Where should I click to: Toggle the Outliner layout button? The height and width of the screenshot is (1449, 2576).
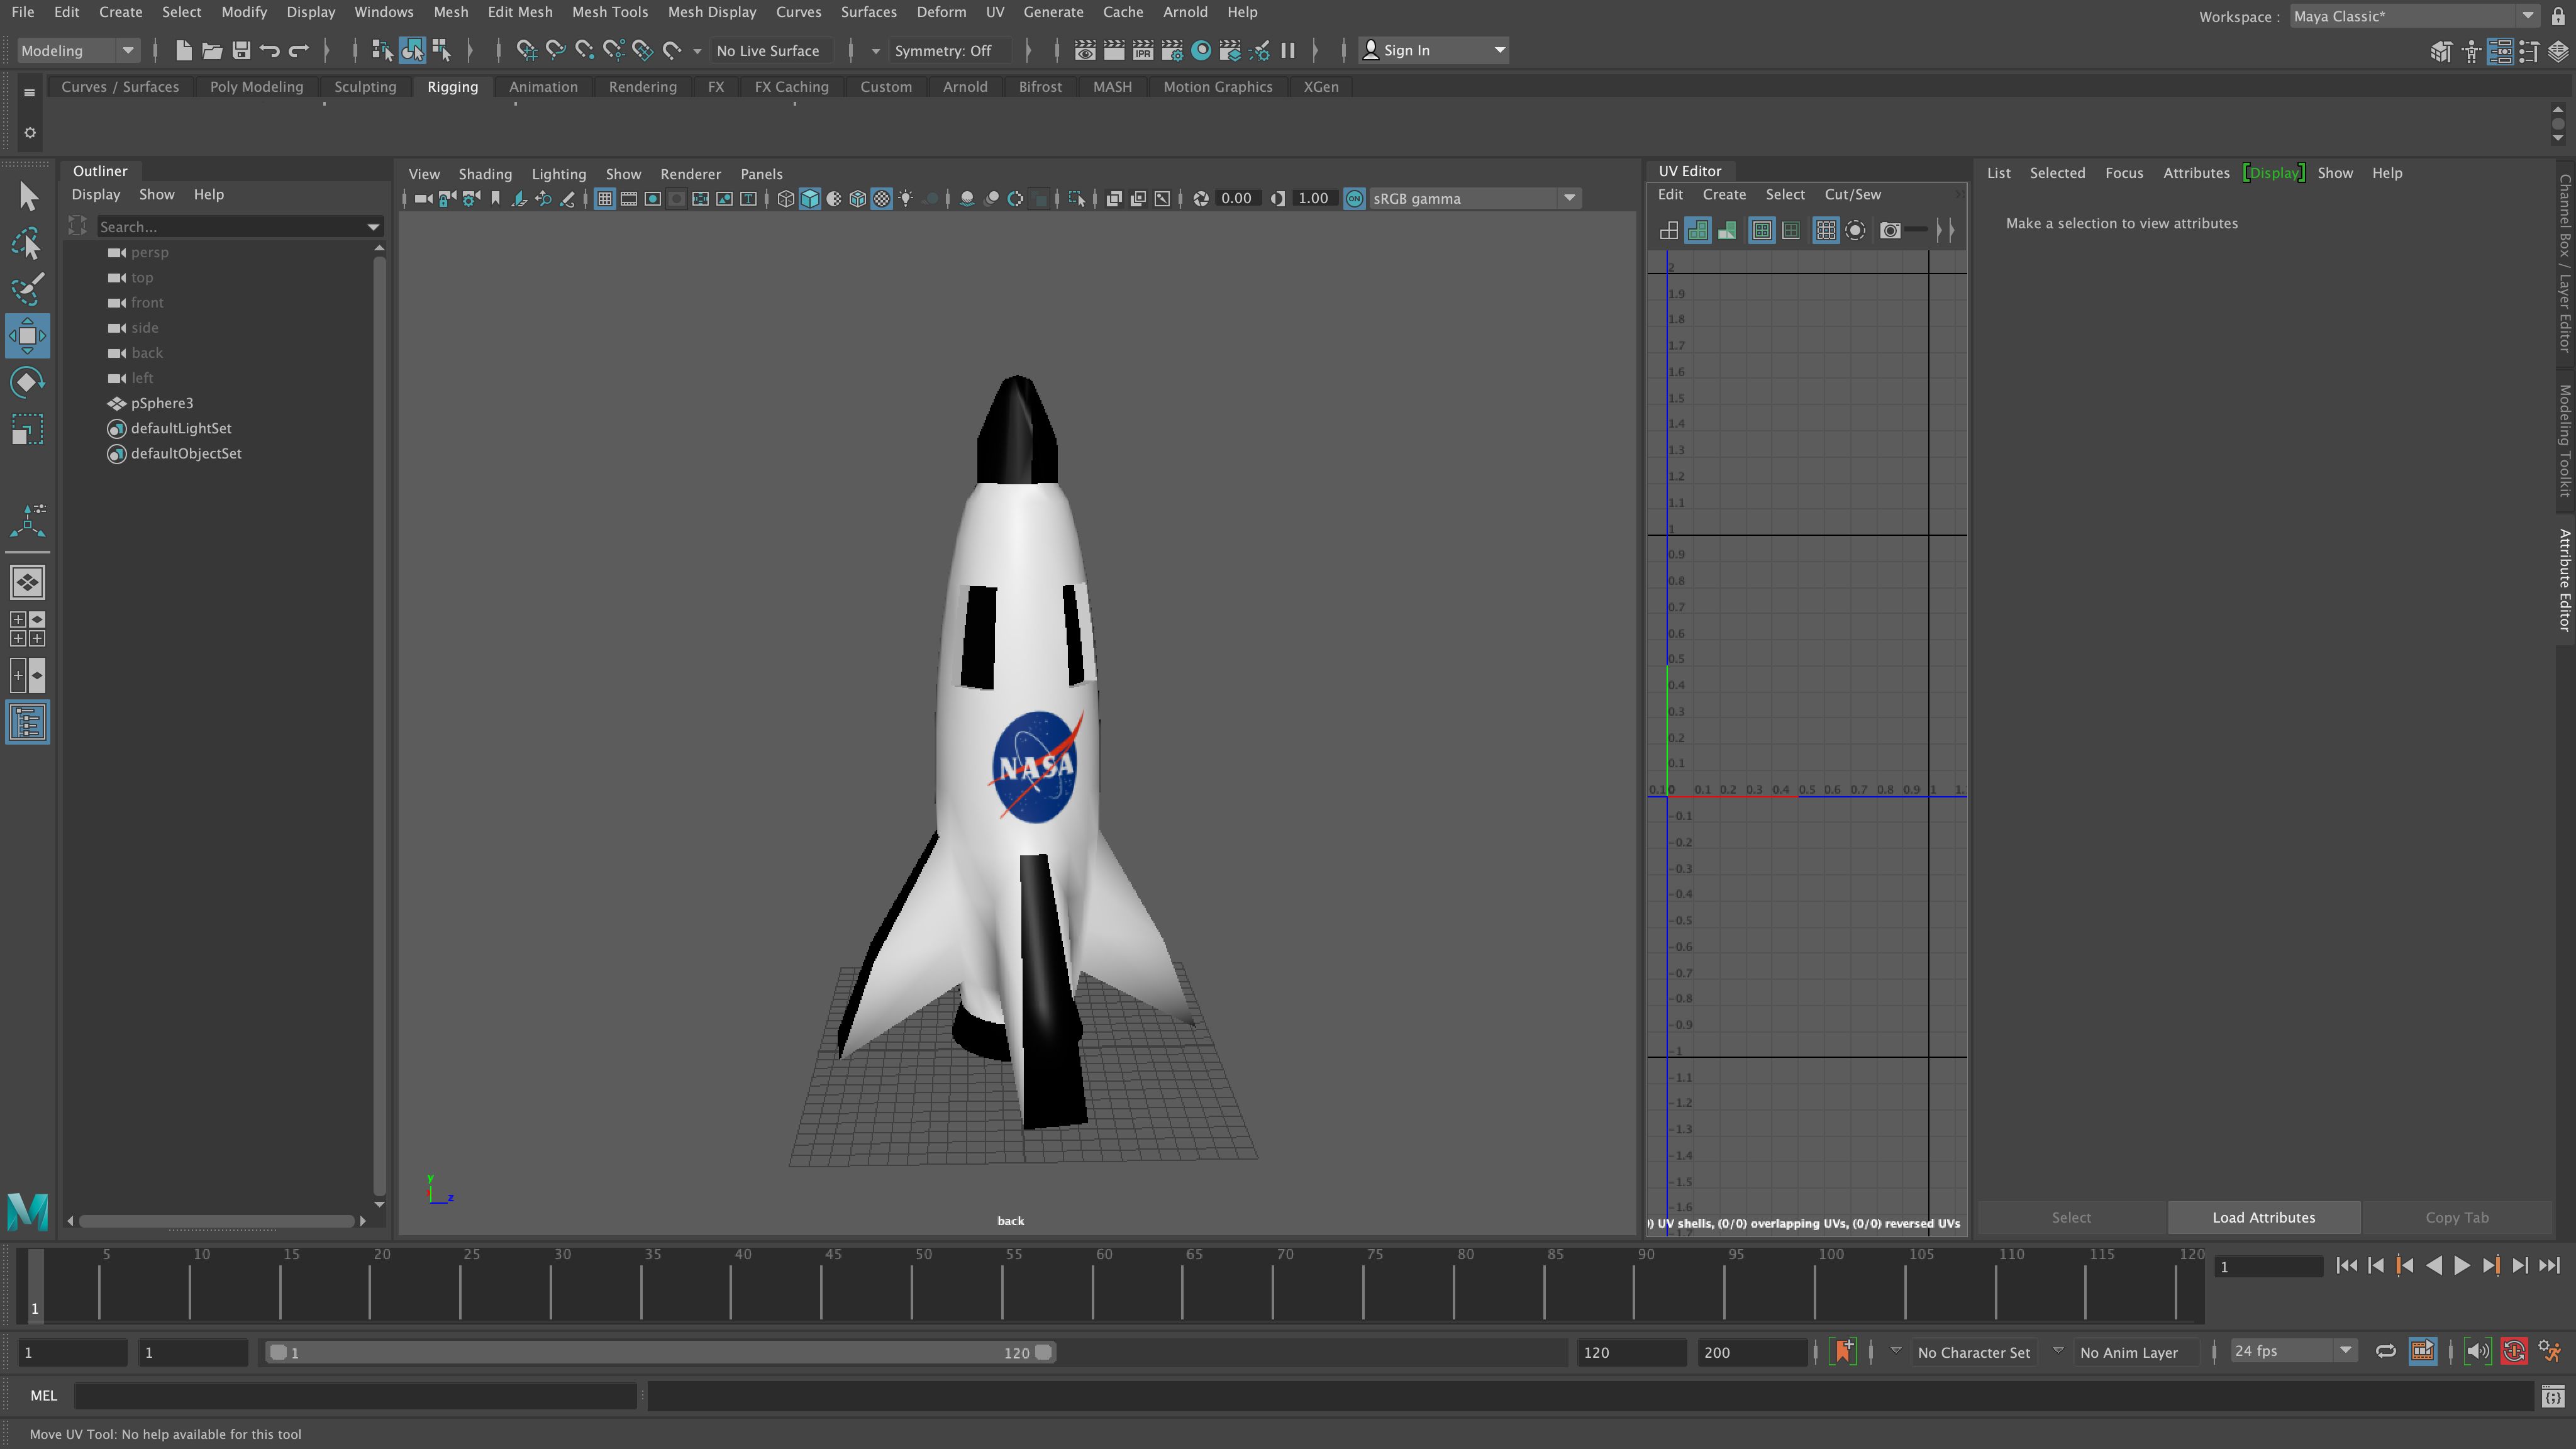(x=28, y=722)
